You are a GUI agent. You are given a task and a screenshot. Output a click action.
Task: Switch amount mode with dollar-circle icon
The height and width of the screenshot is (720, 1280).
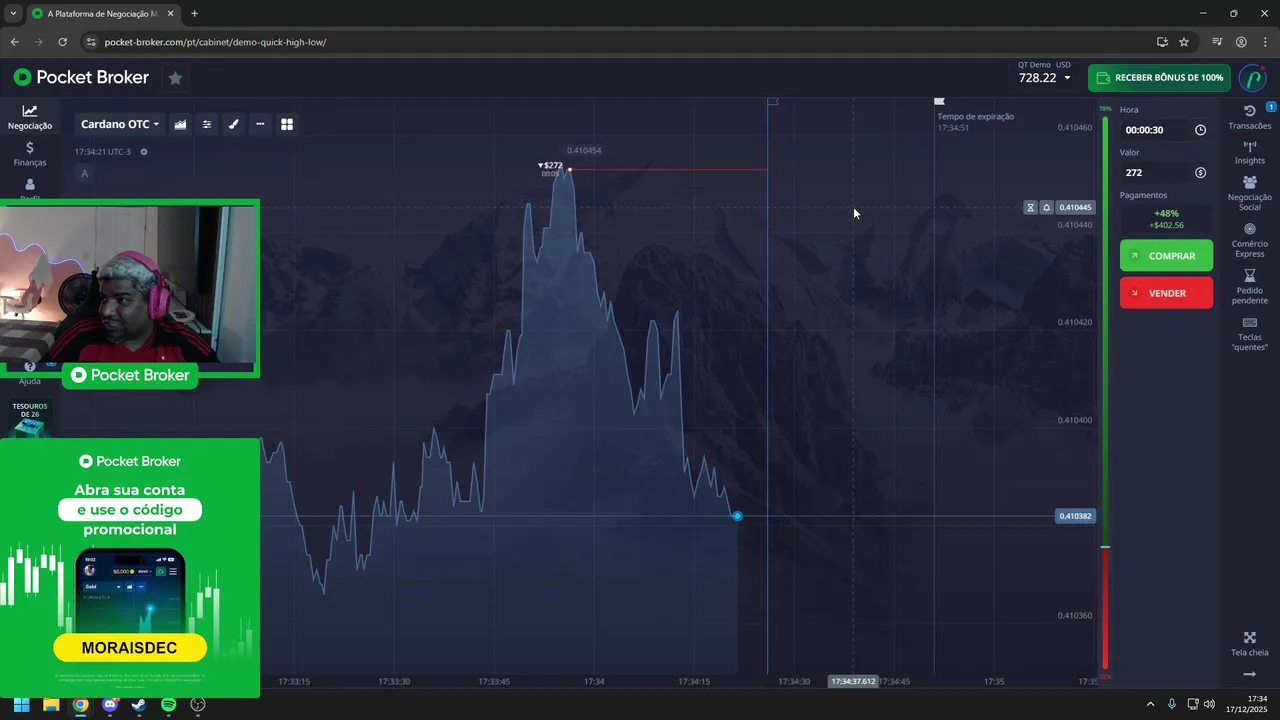(x=1200, y=173)
